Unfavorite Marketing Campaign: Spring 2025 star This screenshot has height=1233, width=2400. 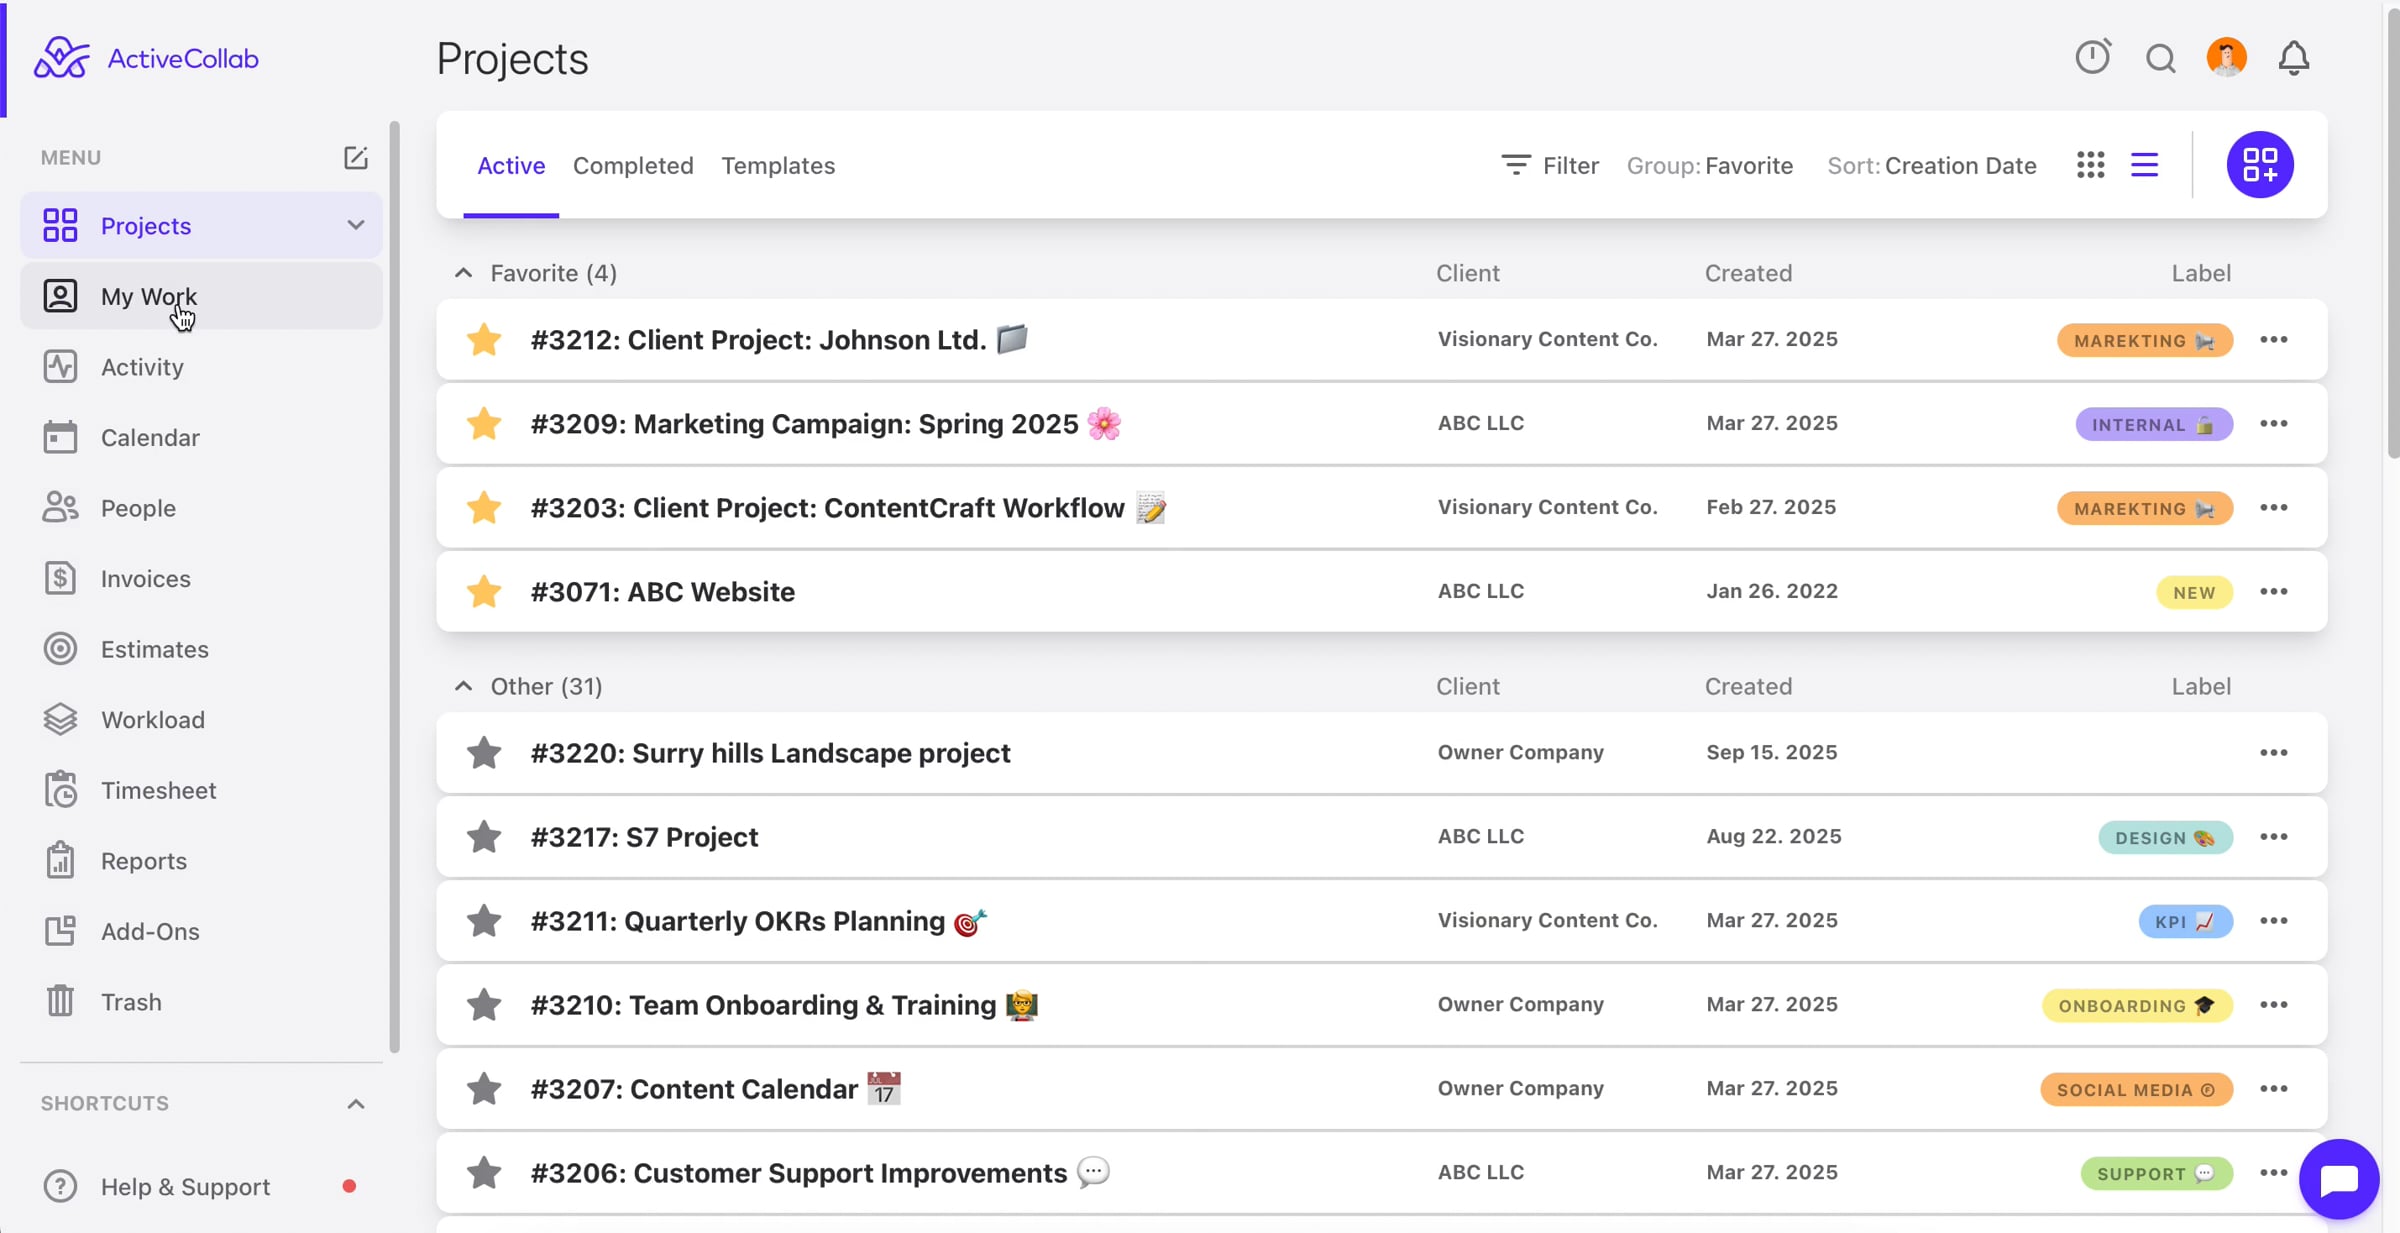(484, 424)
